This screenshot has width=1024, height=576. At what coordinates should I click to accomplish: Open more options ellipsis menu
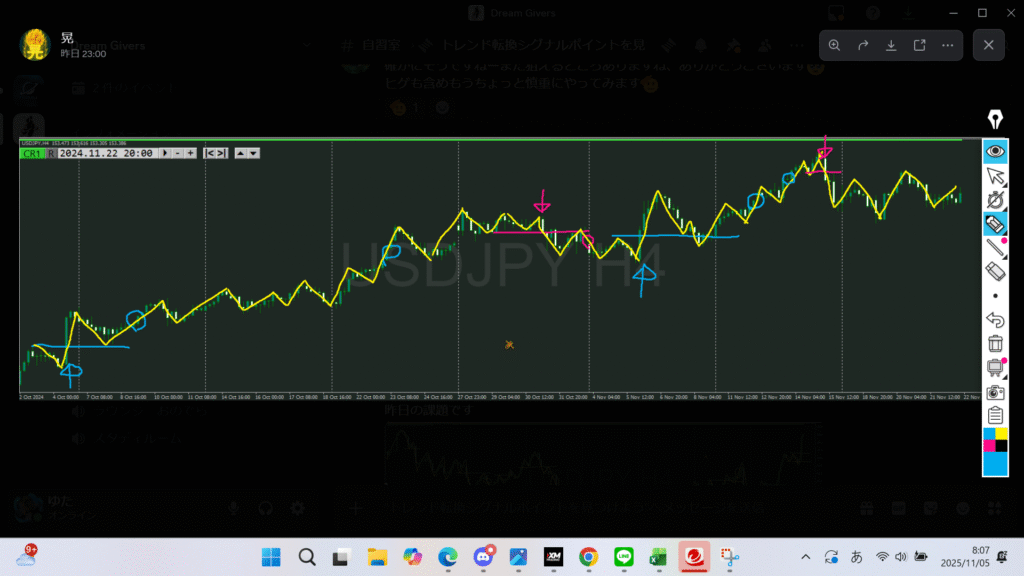pyautogui.click(x=947, y=45)
